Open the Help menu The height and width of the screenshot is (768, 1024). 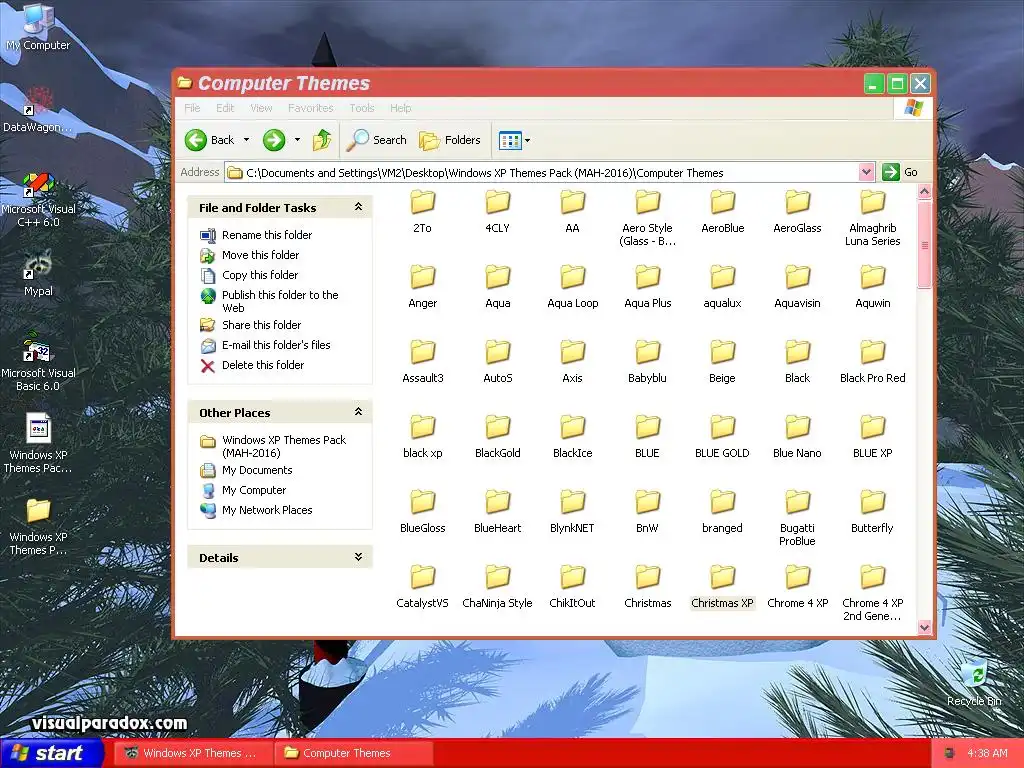point(400,108)
